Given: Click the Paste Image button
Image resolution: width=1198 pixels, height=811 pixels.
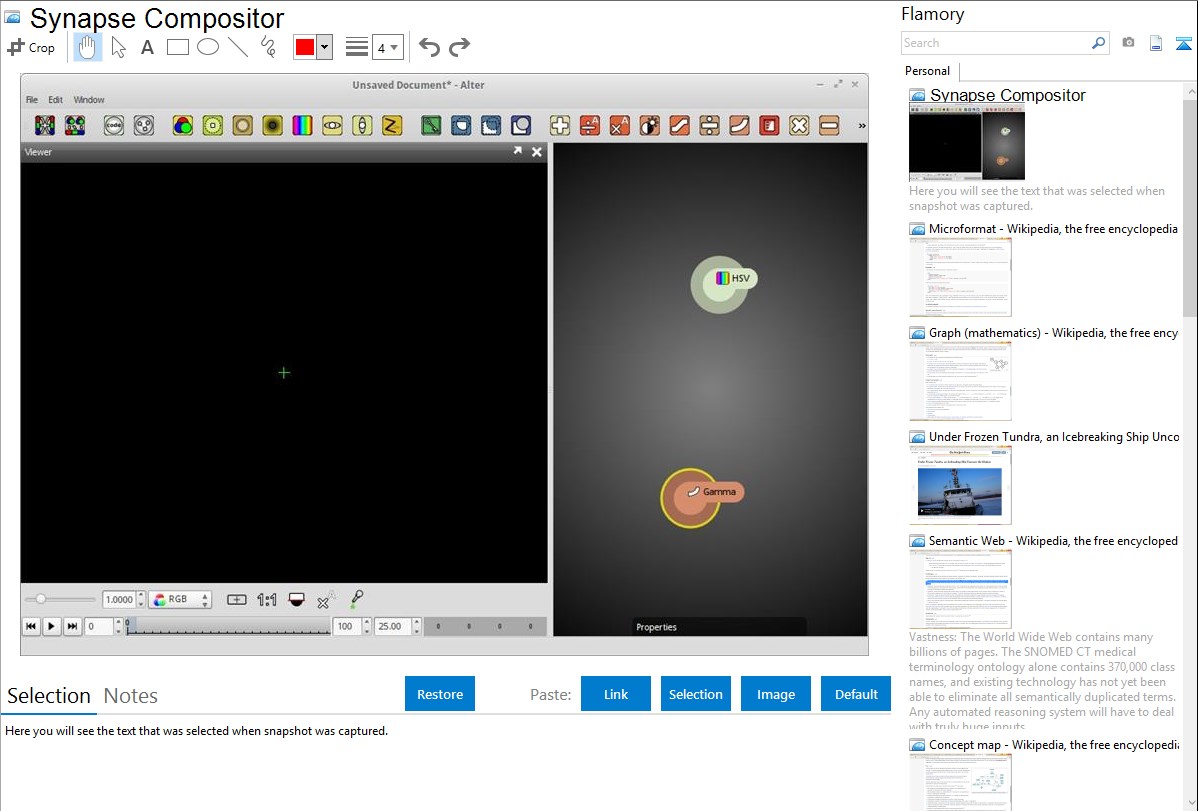Looking at the screenshot, I should point(775,694).
